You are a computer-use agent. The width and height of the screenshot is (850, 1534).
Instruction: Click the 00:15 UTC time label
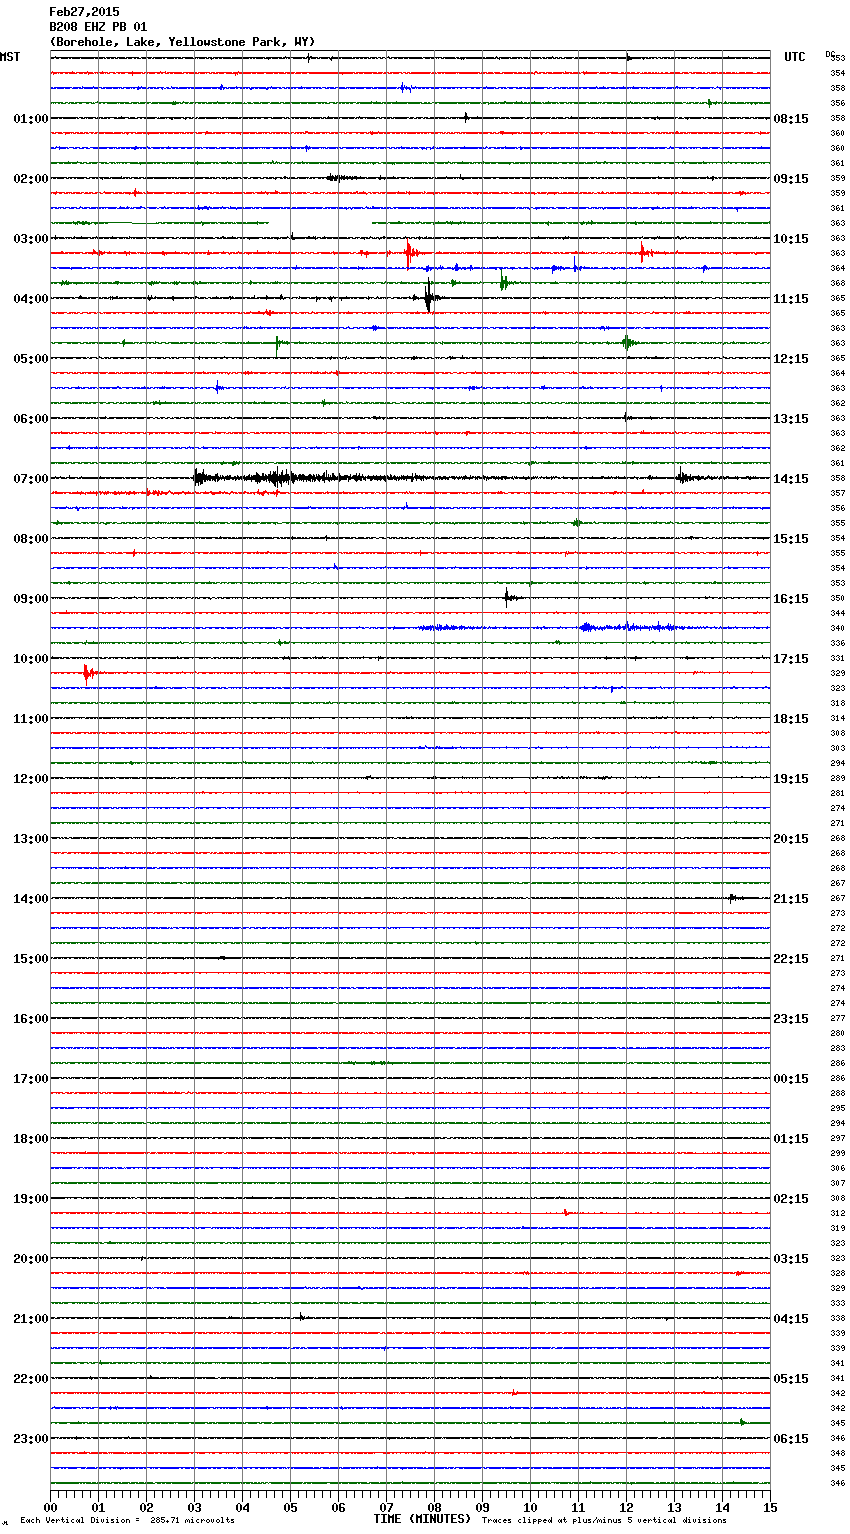tap(791, 1078)
